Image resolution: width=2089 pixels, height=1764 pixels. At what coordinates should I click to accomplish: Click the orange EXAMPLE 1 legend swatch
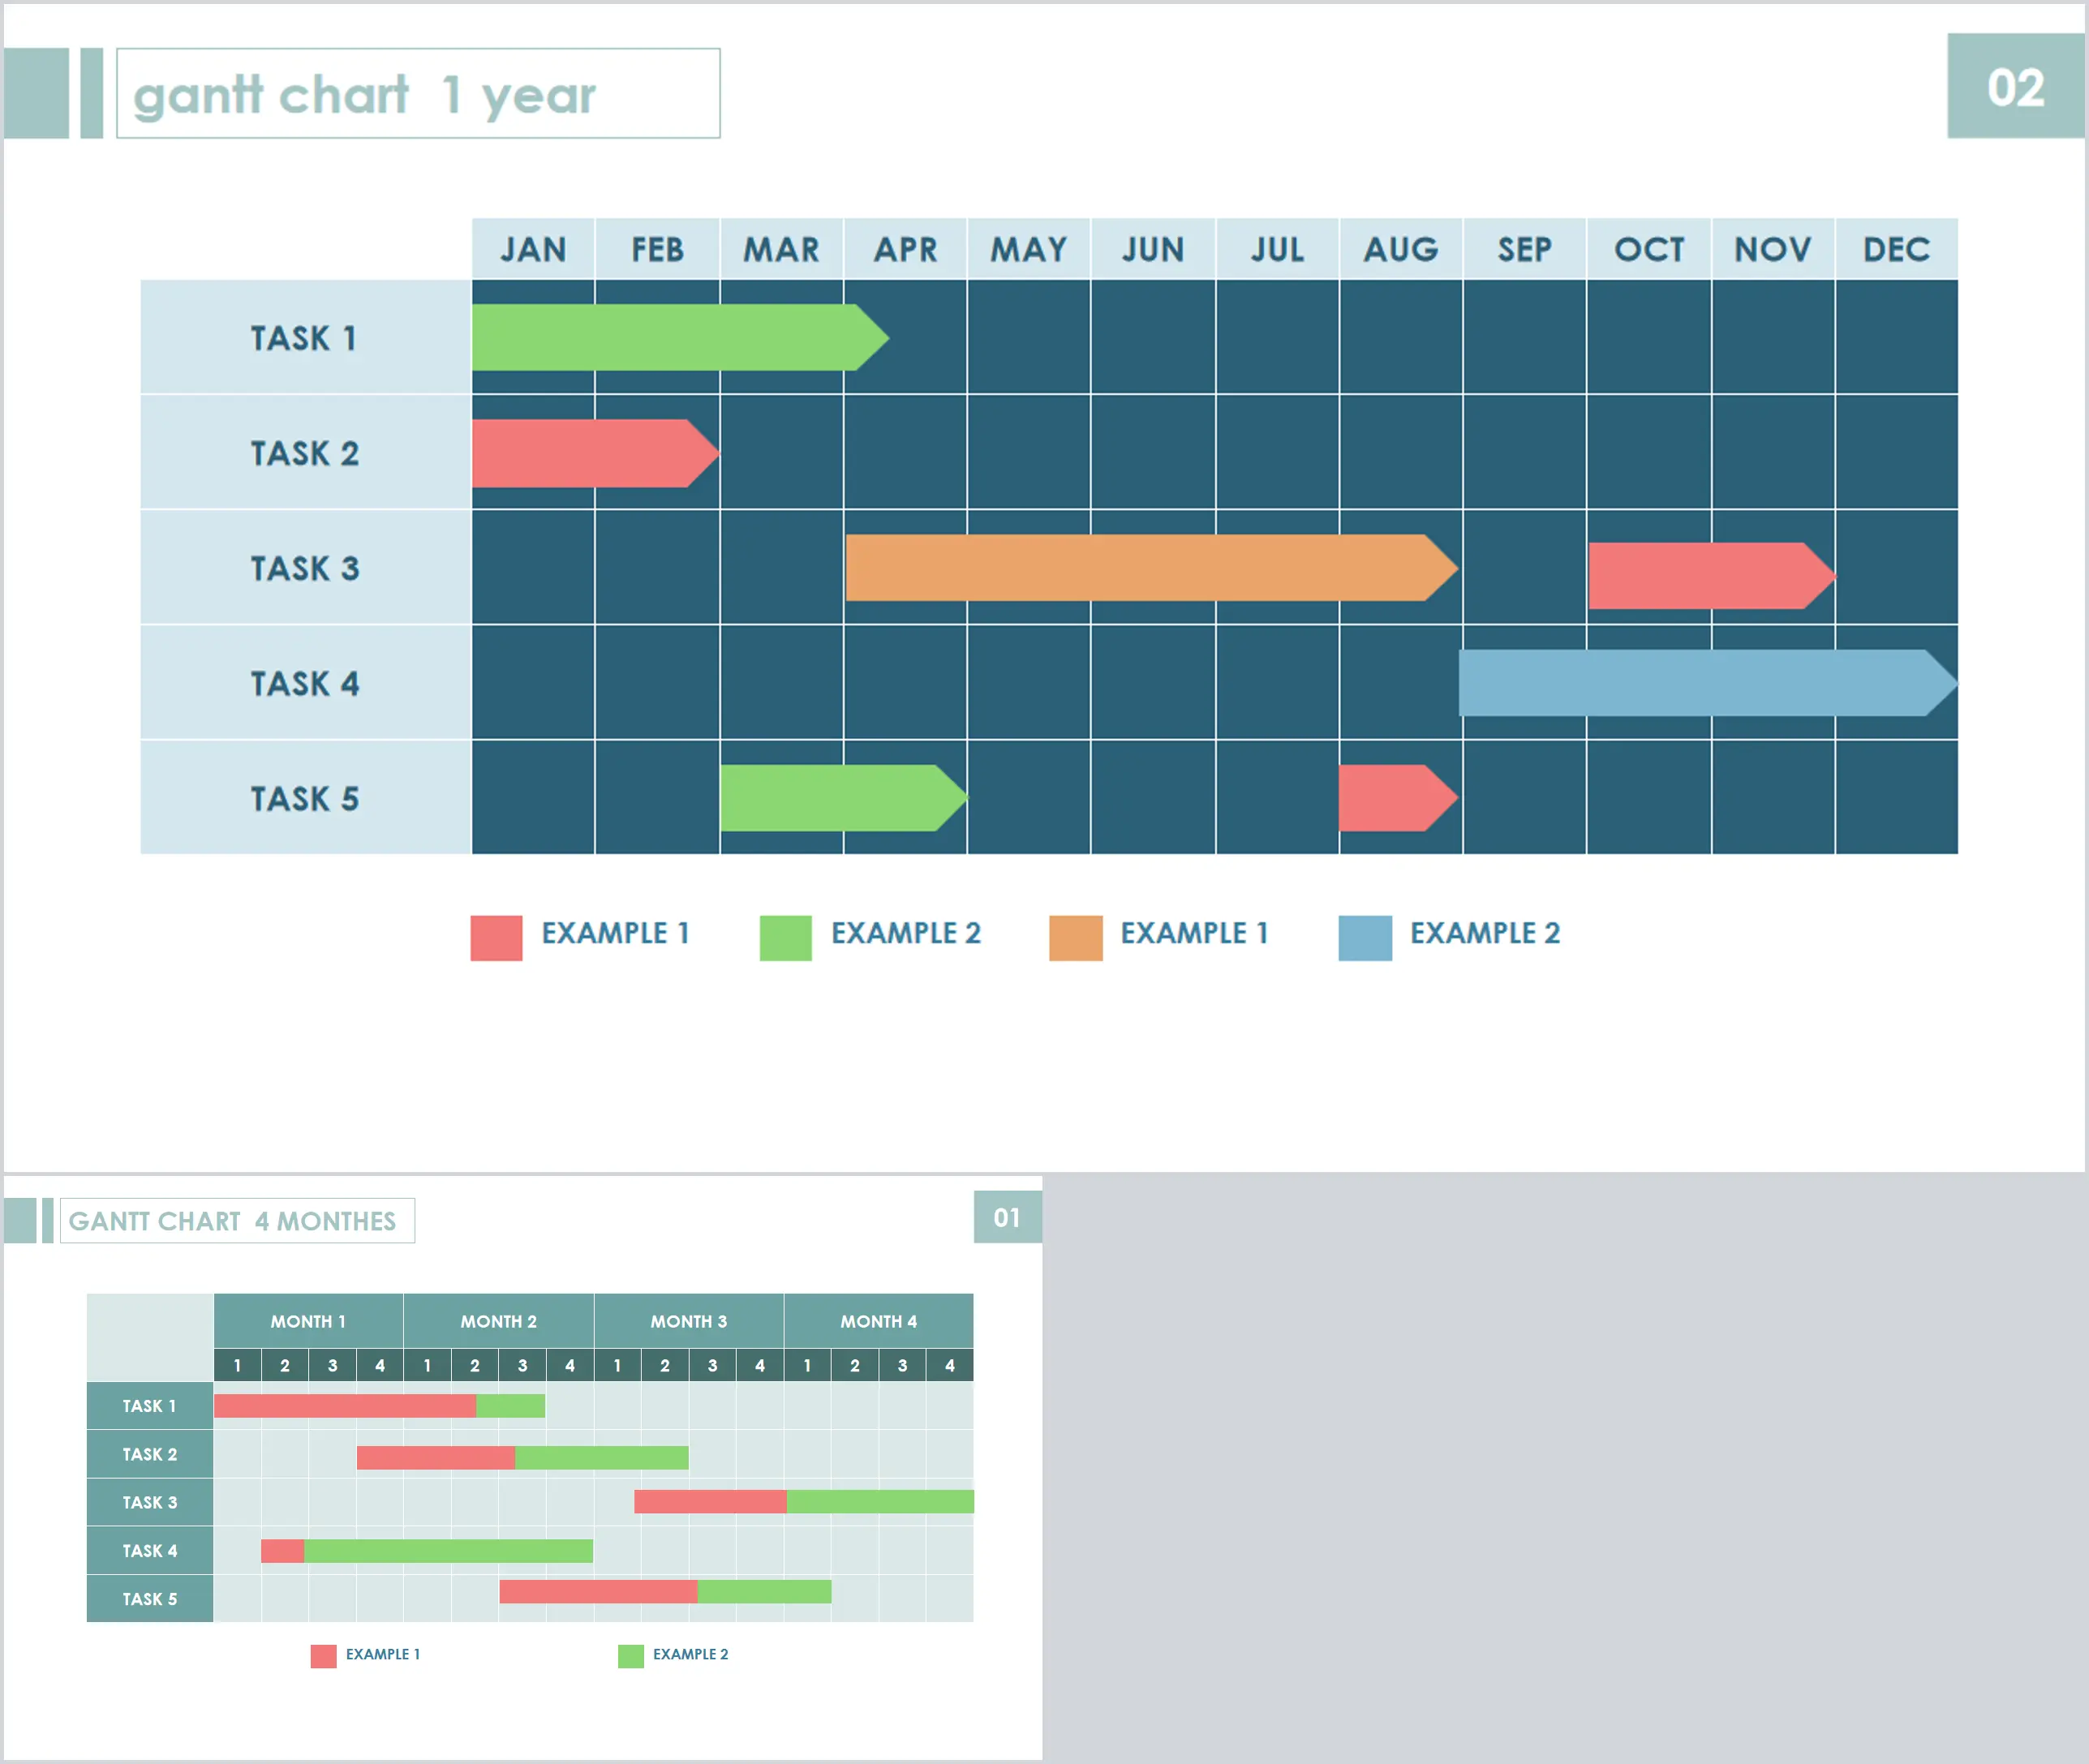pos(1076,937)
